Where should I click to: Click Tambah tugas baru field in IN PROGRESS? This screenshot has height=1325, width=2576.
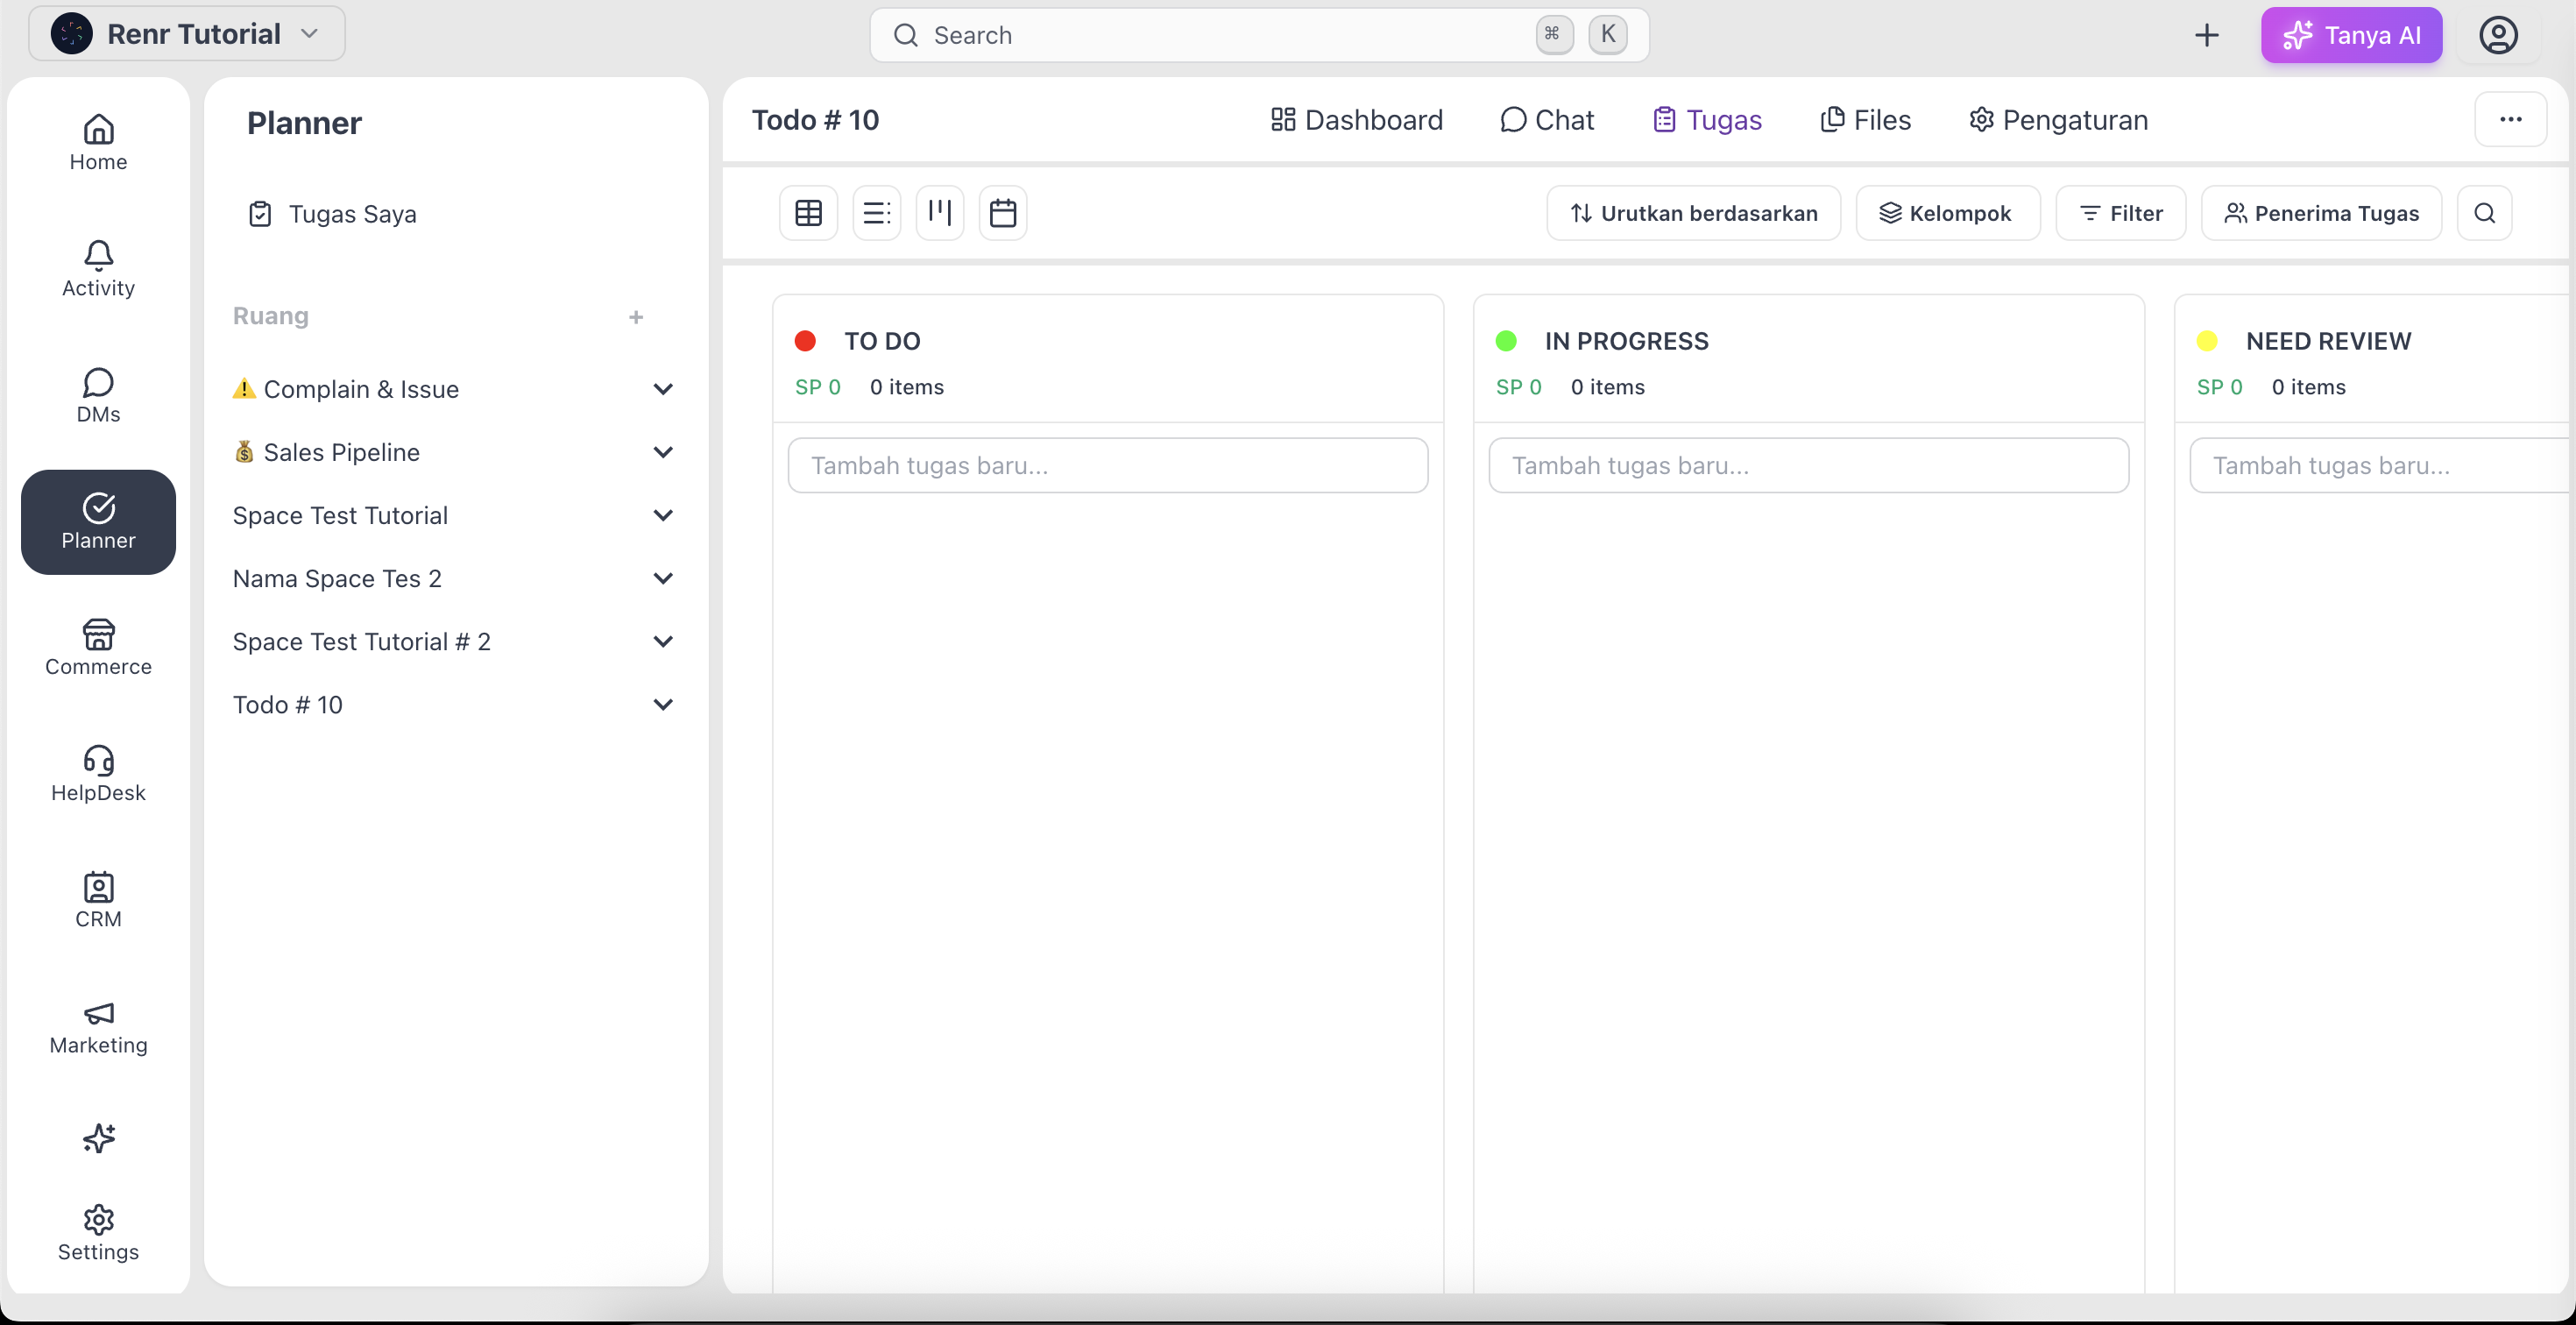[1808, 465]
